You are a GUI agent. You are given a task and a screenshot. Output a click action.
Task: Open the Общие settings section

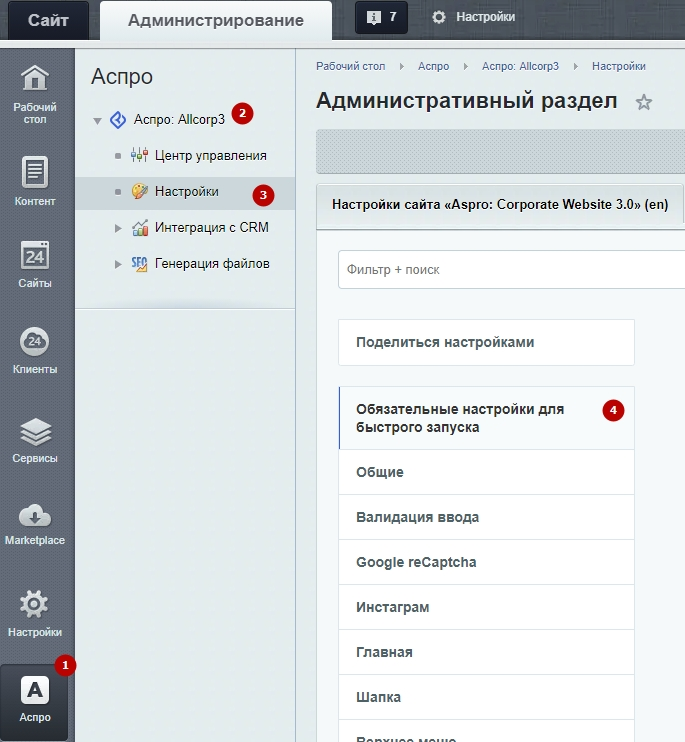tap(486, 472)
